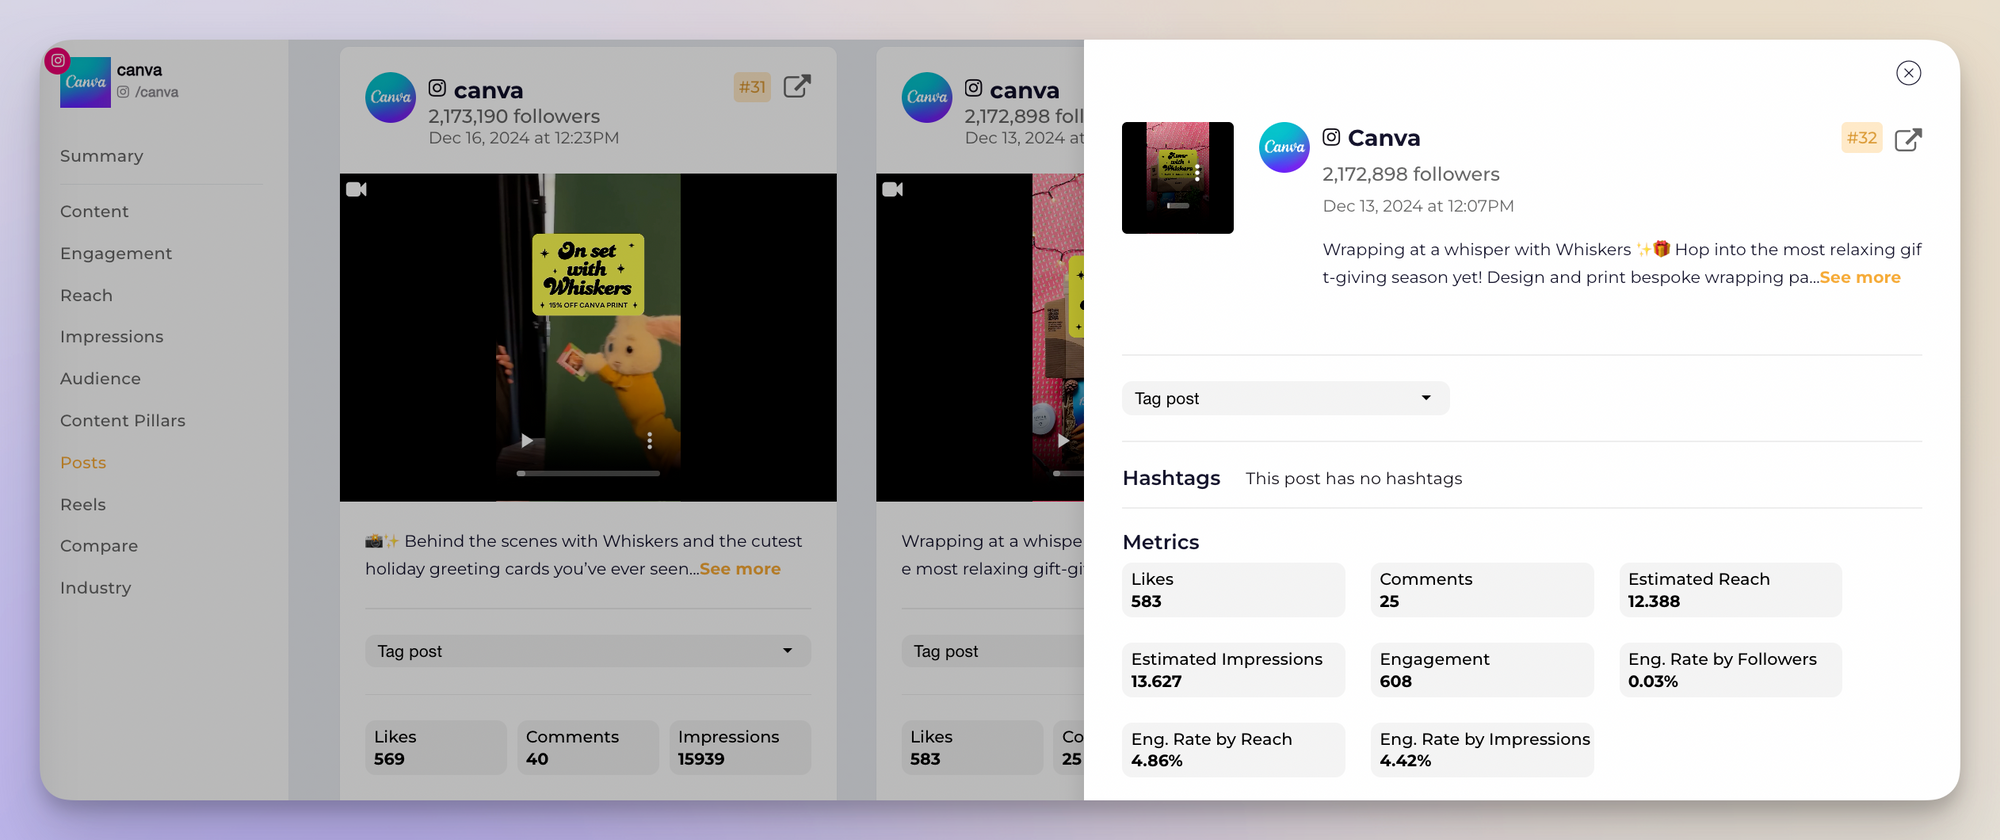Screen dimensions: 2000x840
Task: Open Tag post dropdown on post #31
Action: (x=588, y=651)
